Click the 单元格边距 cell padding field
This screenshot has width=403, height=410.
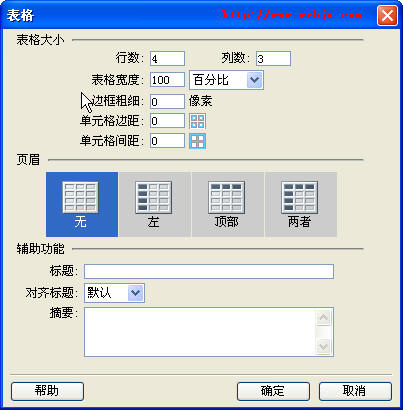coord(167,121)
